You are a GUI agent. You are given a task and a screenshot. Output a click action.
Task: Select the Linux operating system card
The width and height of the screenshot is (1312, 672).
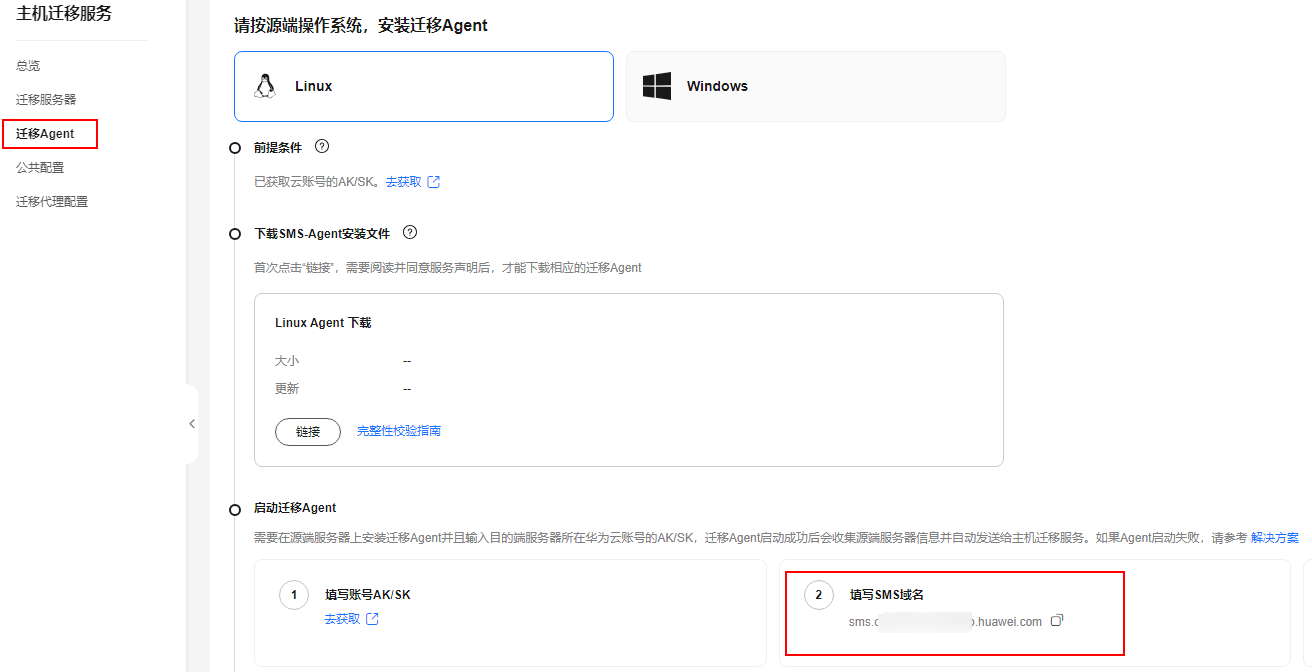point(424,86)
